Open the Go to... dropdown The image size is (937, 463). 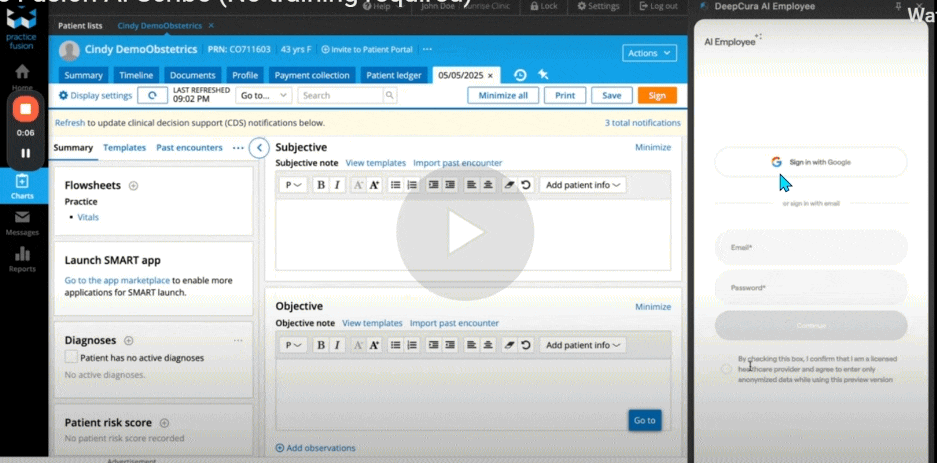point(263,96)
